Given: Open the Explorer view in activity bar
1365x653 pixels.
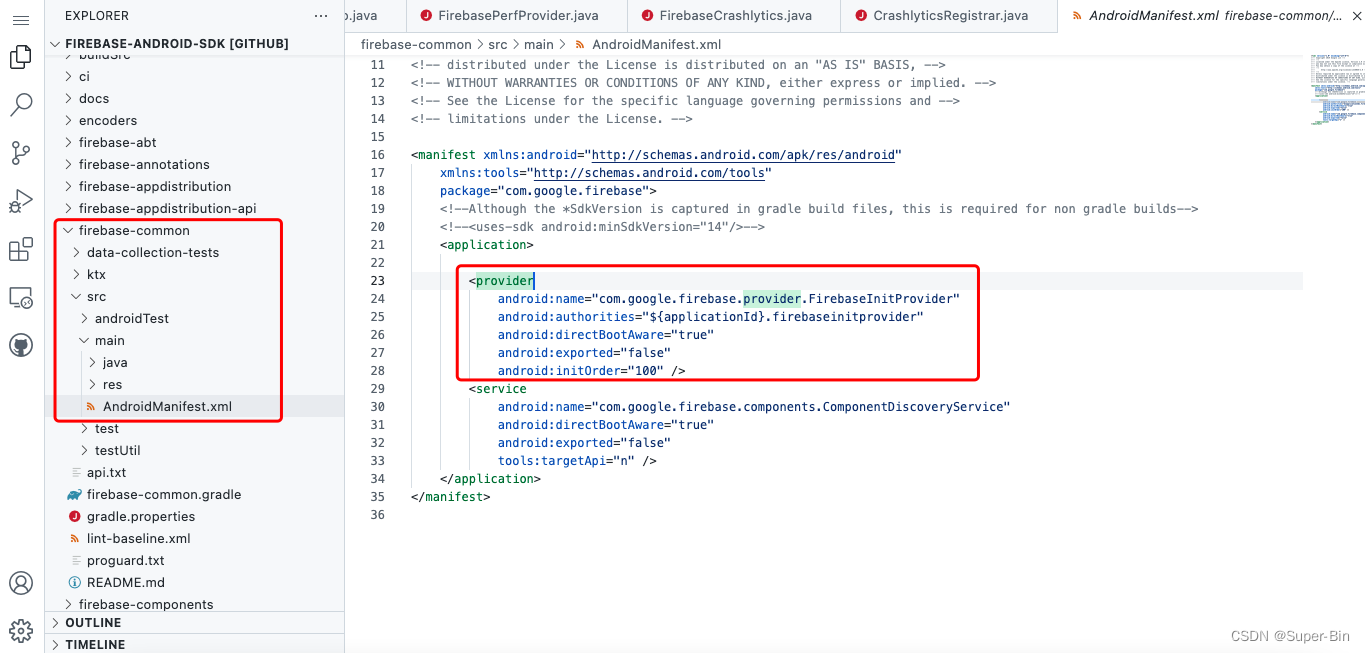Looking at the screenshot, I should [x=21, y=57].
